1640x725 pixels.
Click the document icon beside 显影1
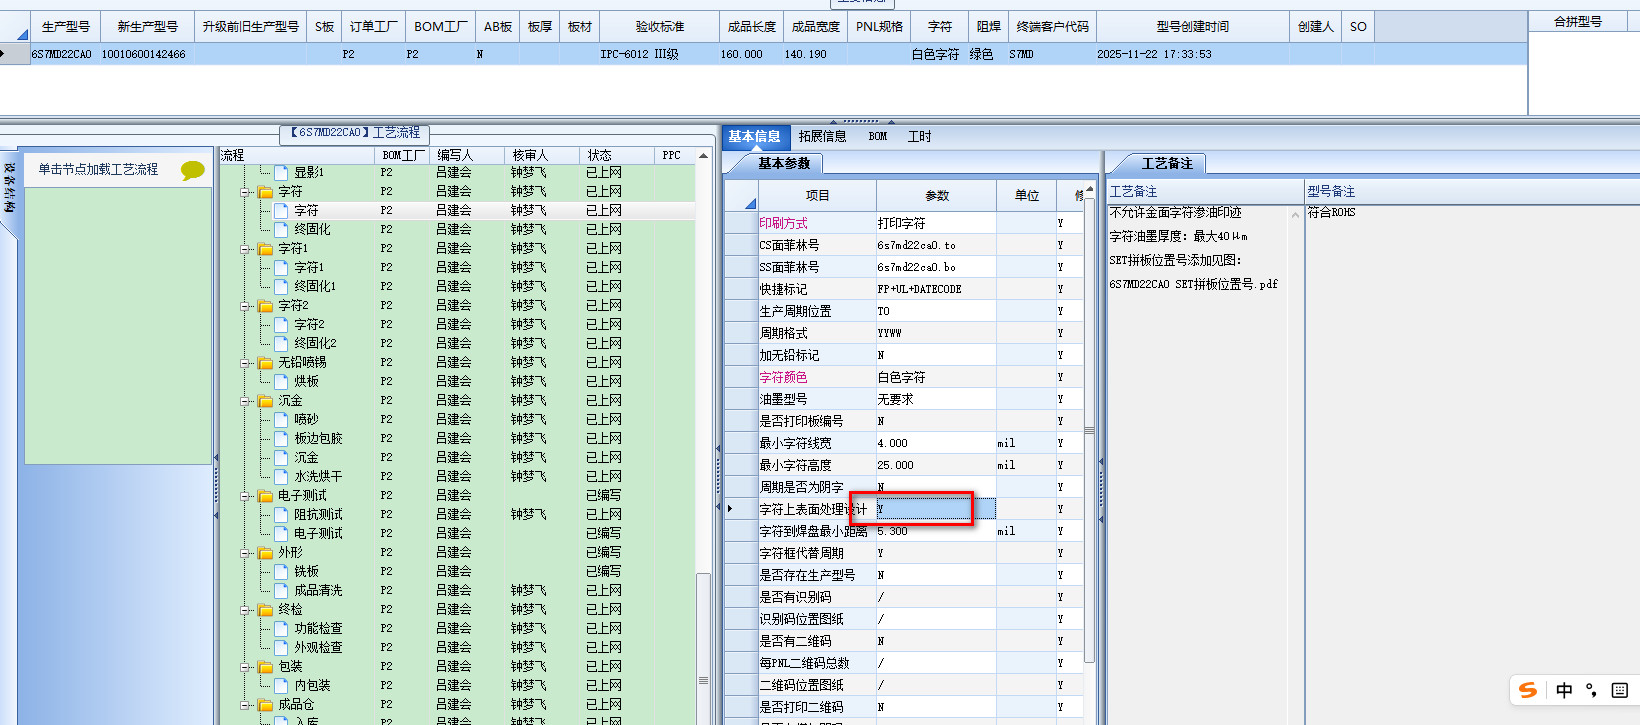click(x=281, y=172)
